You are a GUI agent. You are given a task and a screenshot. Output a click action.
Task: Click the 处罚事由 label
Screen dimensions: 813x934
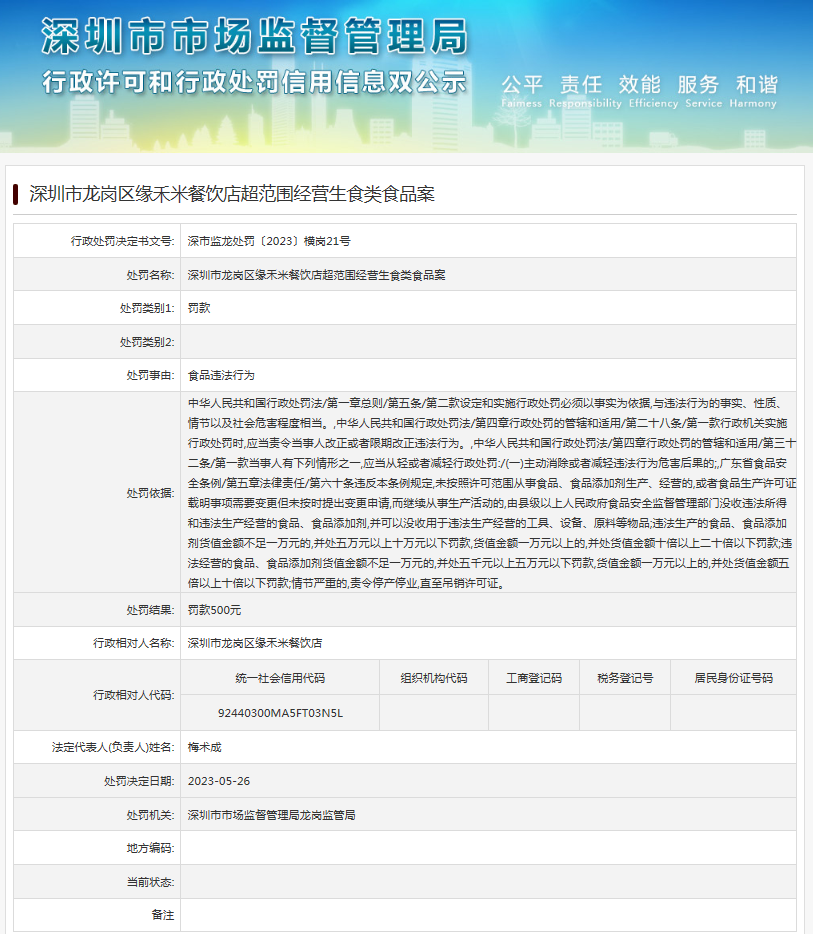tap(150, 375)
